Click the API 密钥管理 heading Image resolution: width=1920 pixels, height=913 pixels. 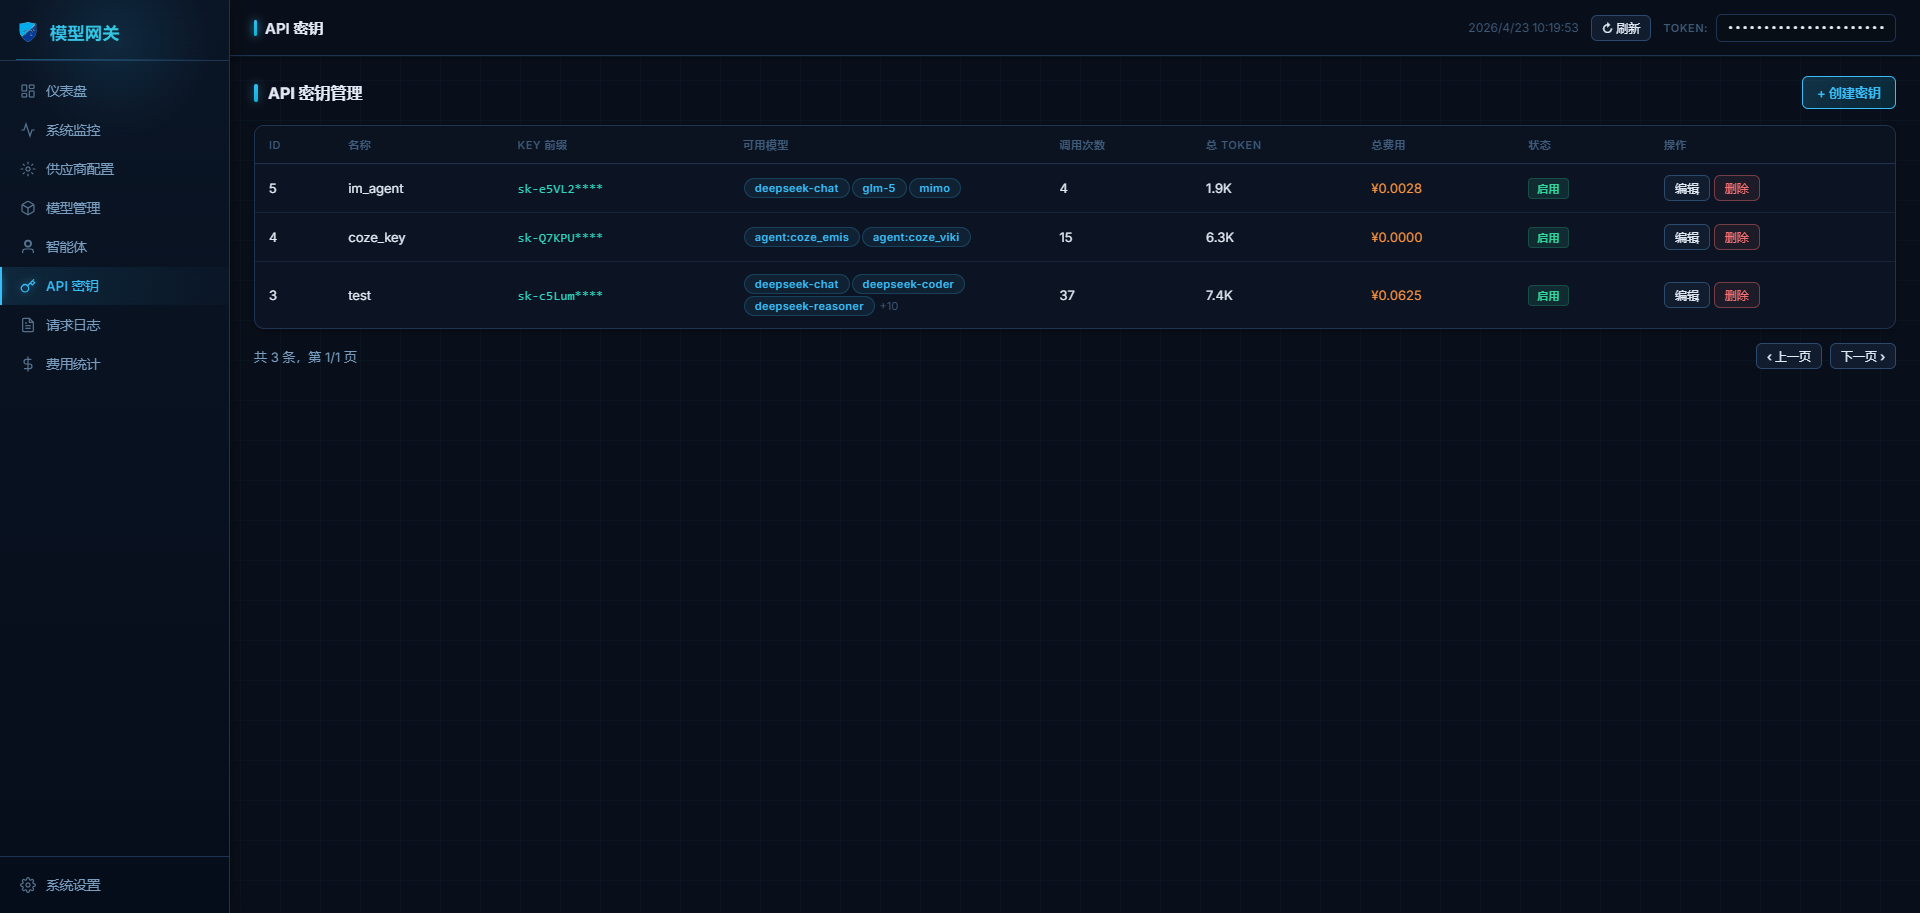(315, 93)
